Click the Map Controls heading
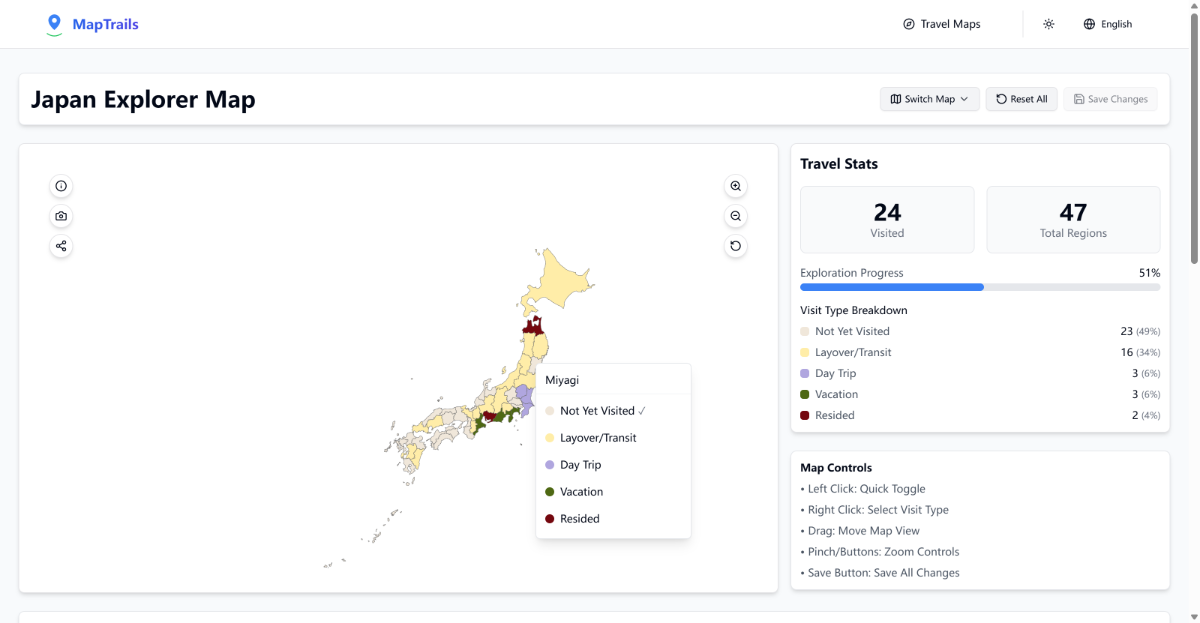 tap(836, 468)
